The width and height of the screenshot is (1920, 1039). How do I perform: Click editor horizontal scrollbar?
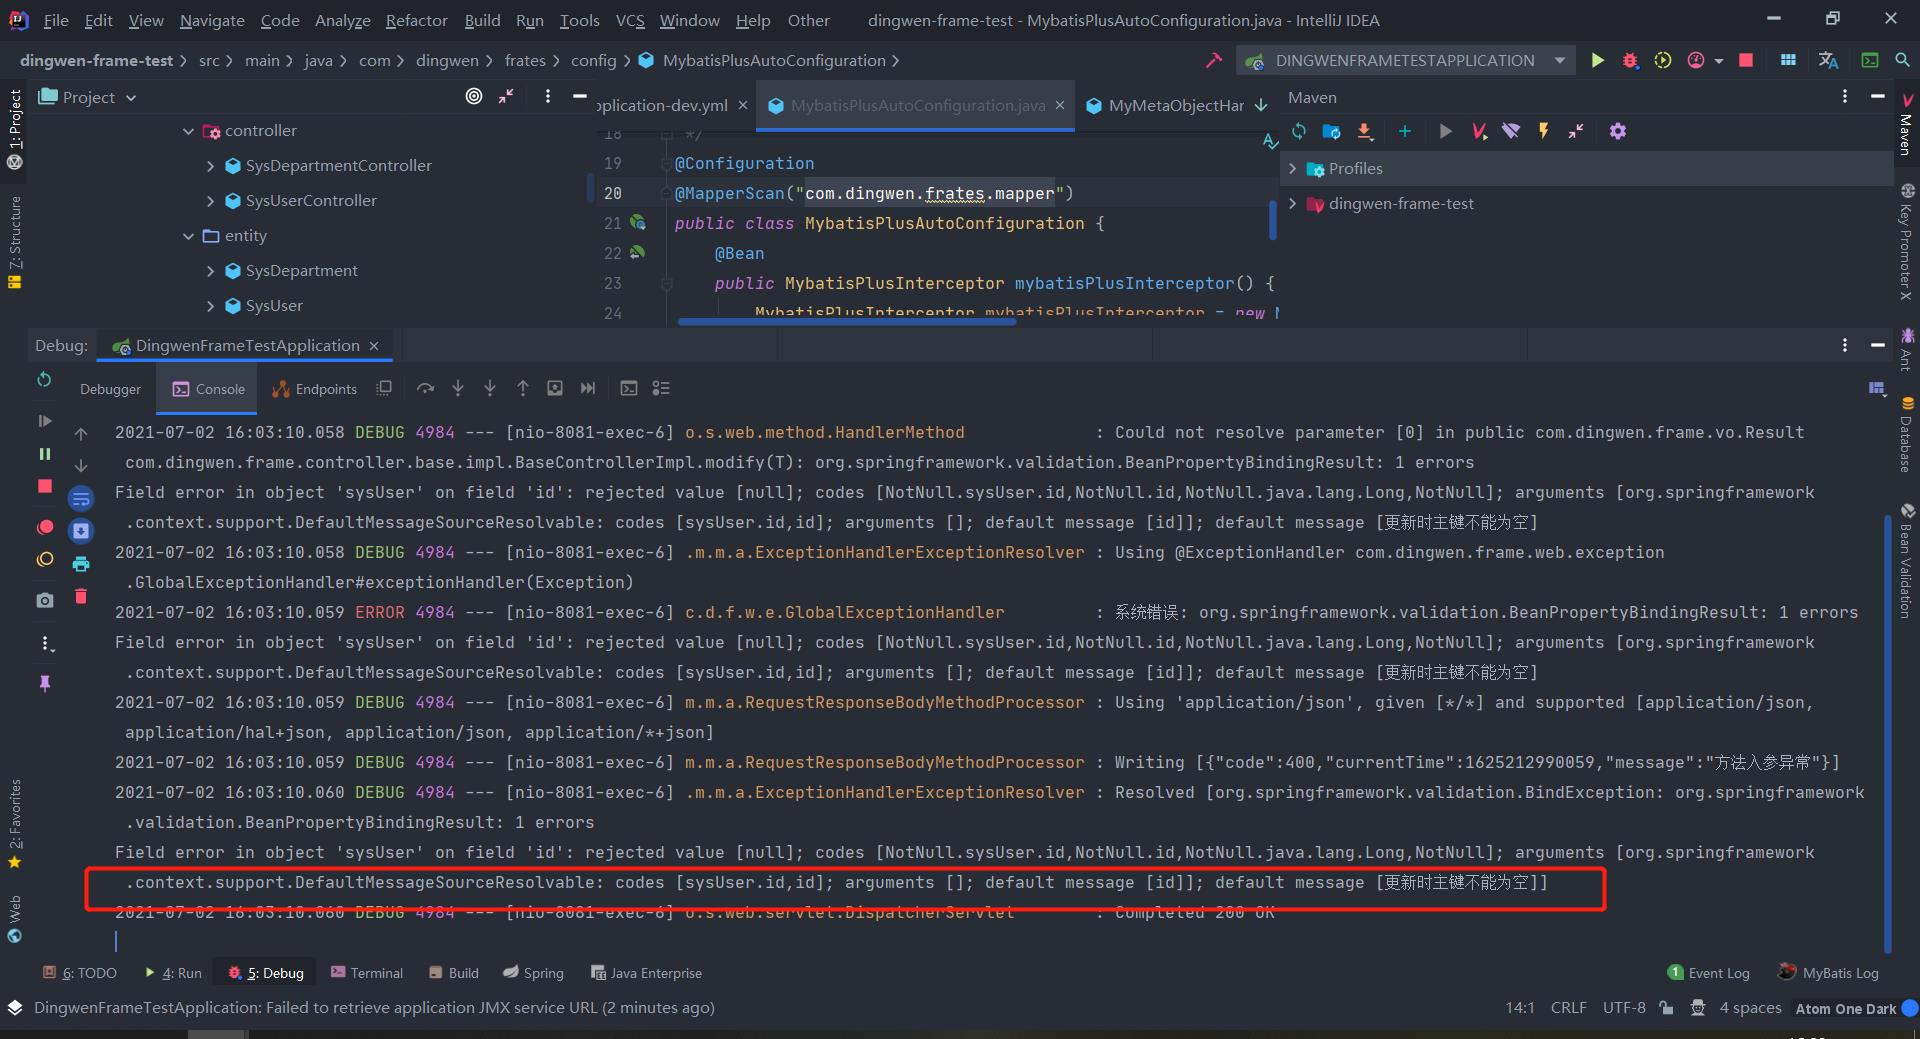pyautogui.click(x=846, y=321)
